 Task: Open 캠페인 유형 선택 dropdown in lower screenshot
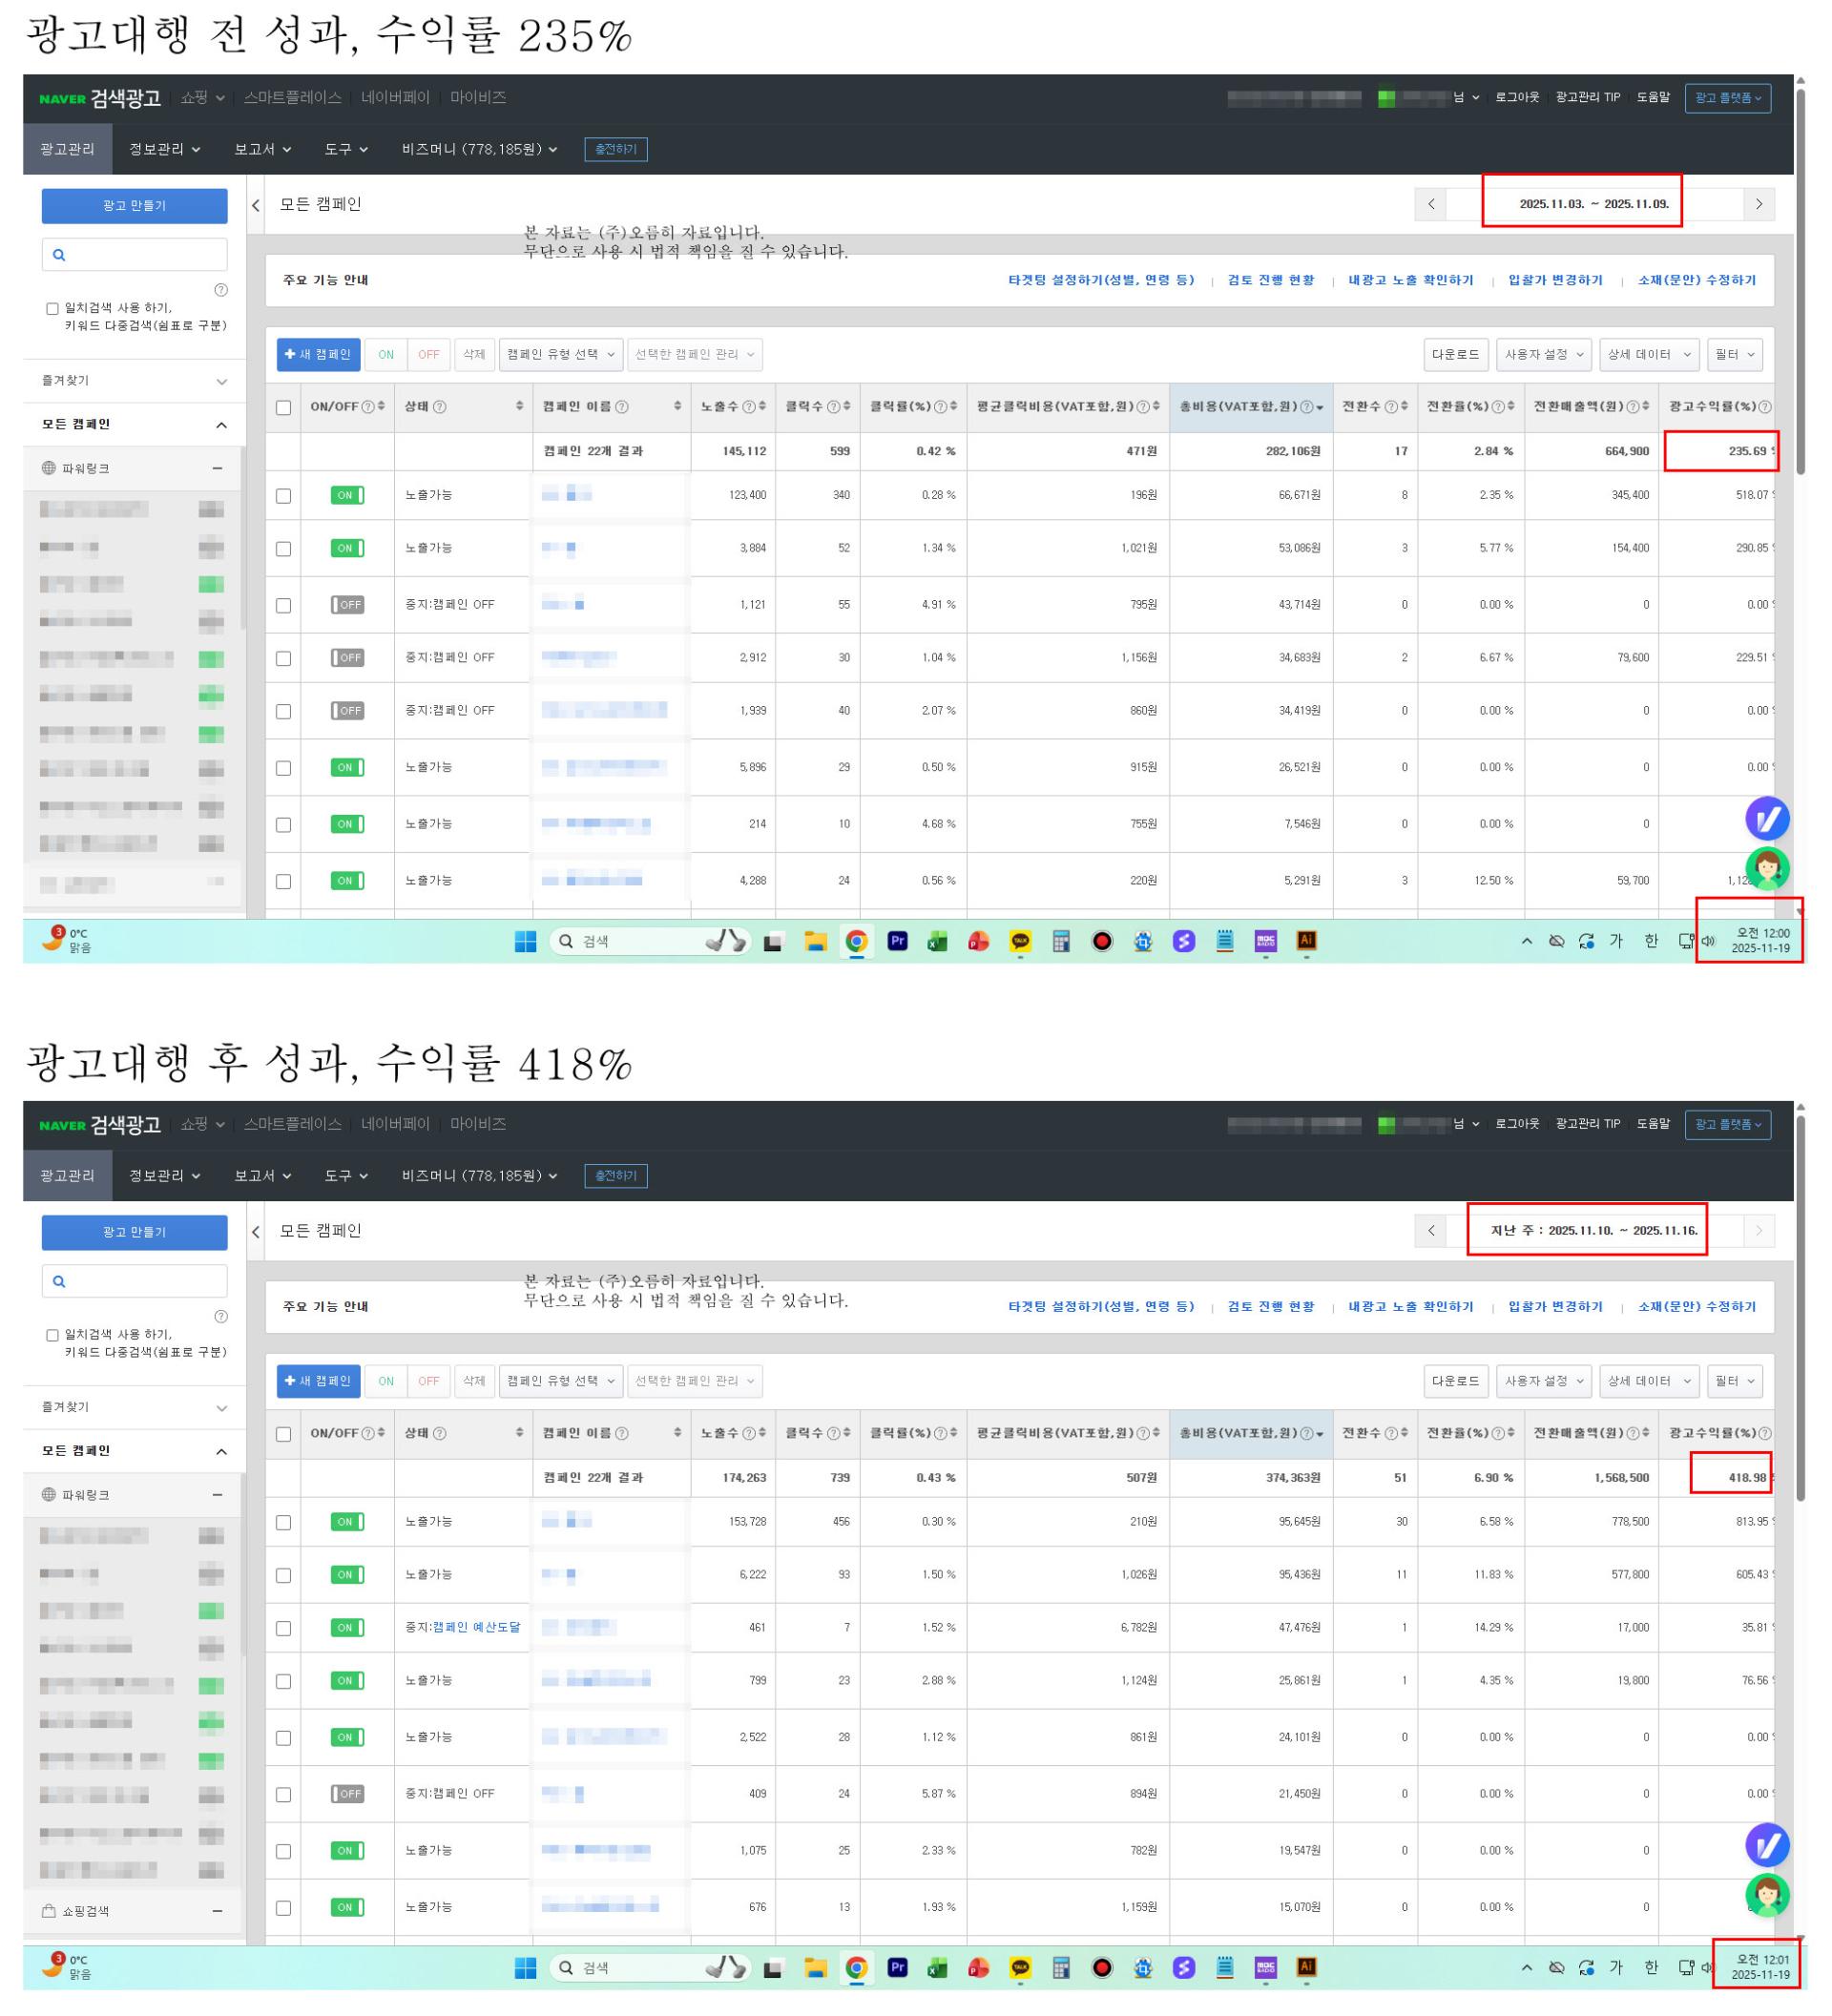pos(560,1381)
